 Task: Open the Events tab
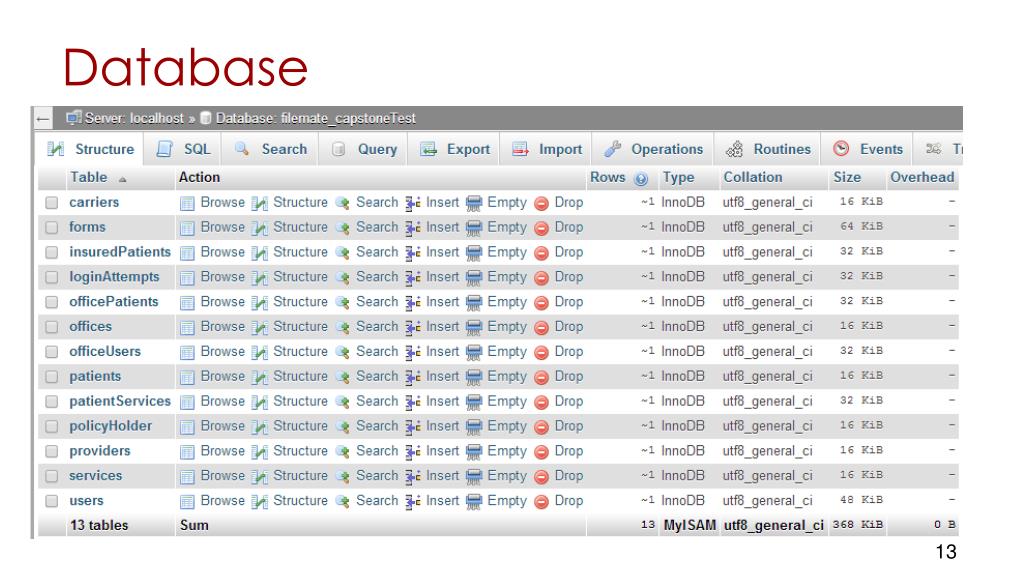[x=868, y=149]
